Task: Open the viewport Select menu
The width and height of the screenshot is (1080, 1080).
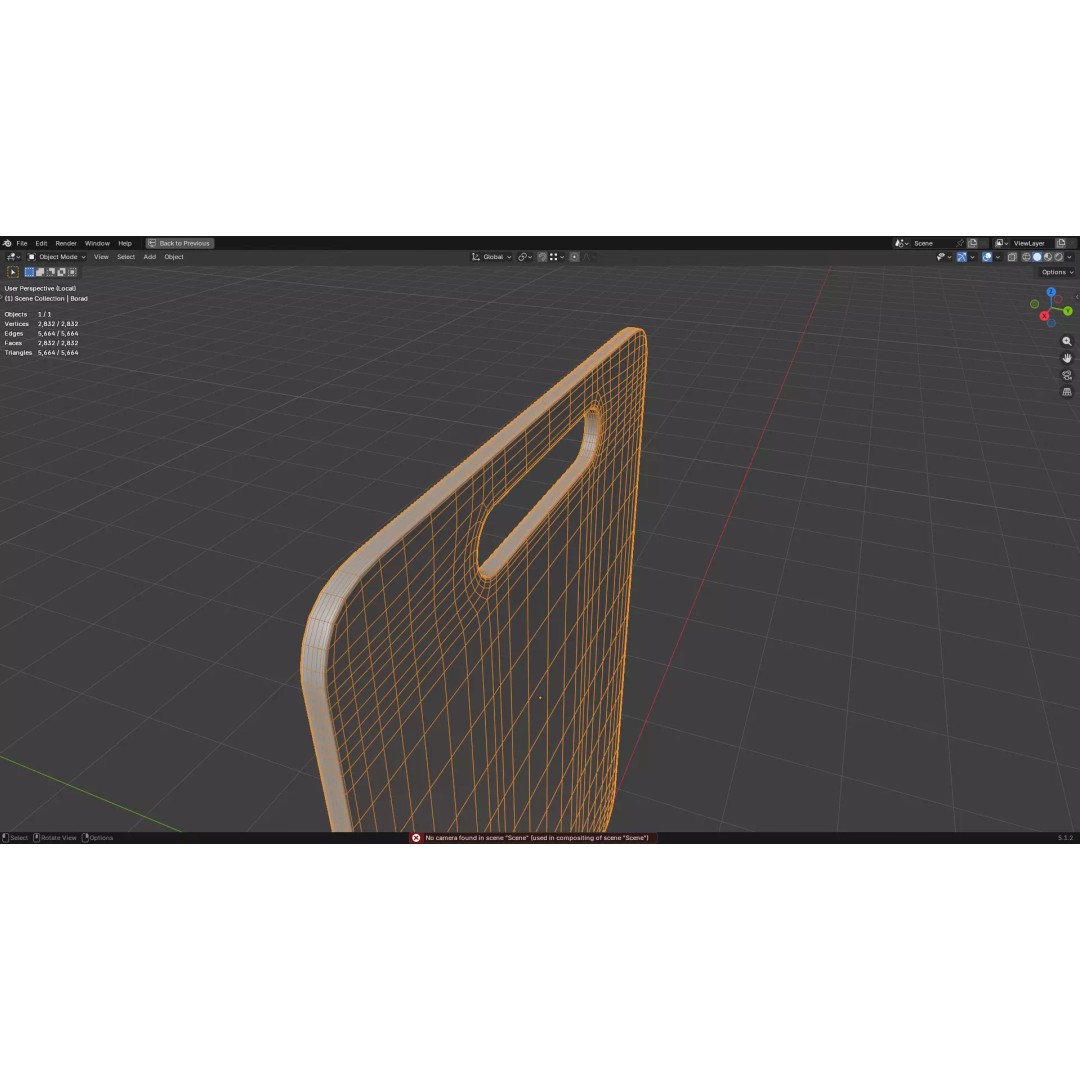Action: pyautogui.click(x=126, y=257)
